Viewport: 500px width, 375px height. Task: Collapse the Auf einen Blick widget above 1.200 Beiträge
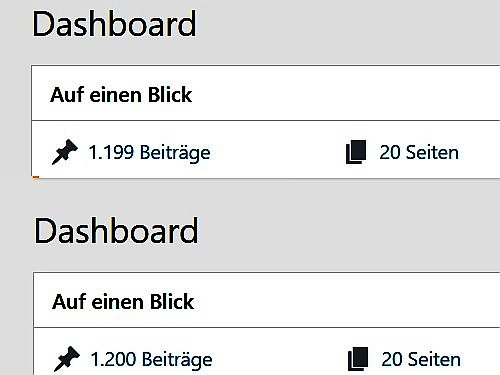pyautogui.click(x=123, y=302)
